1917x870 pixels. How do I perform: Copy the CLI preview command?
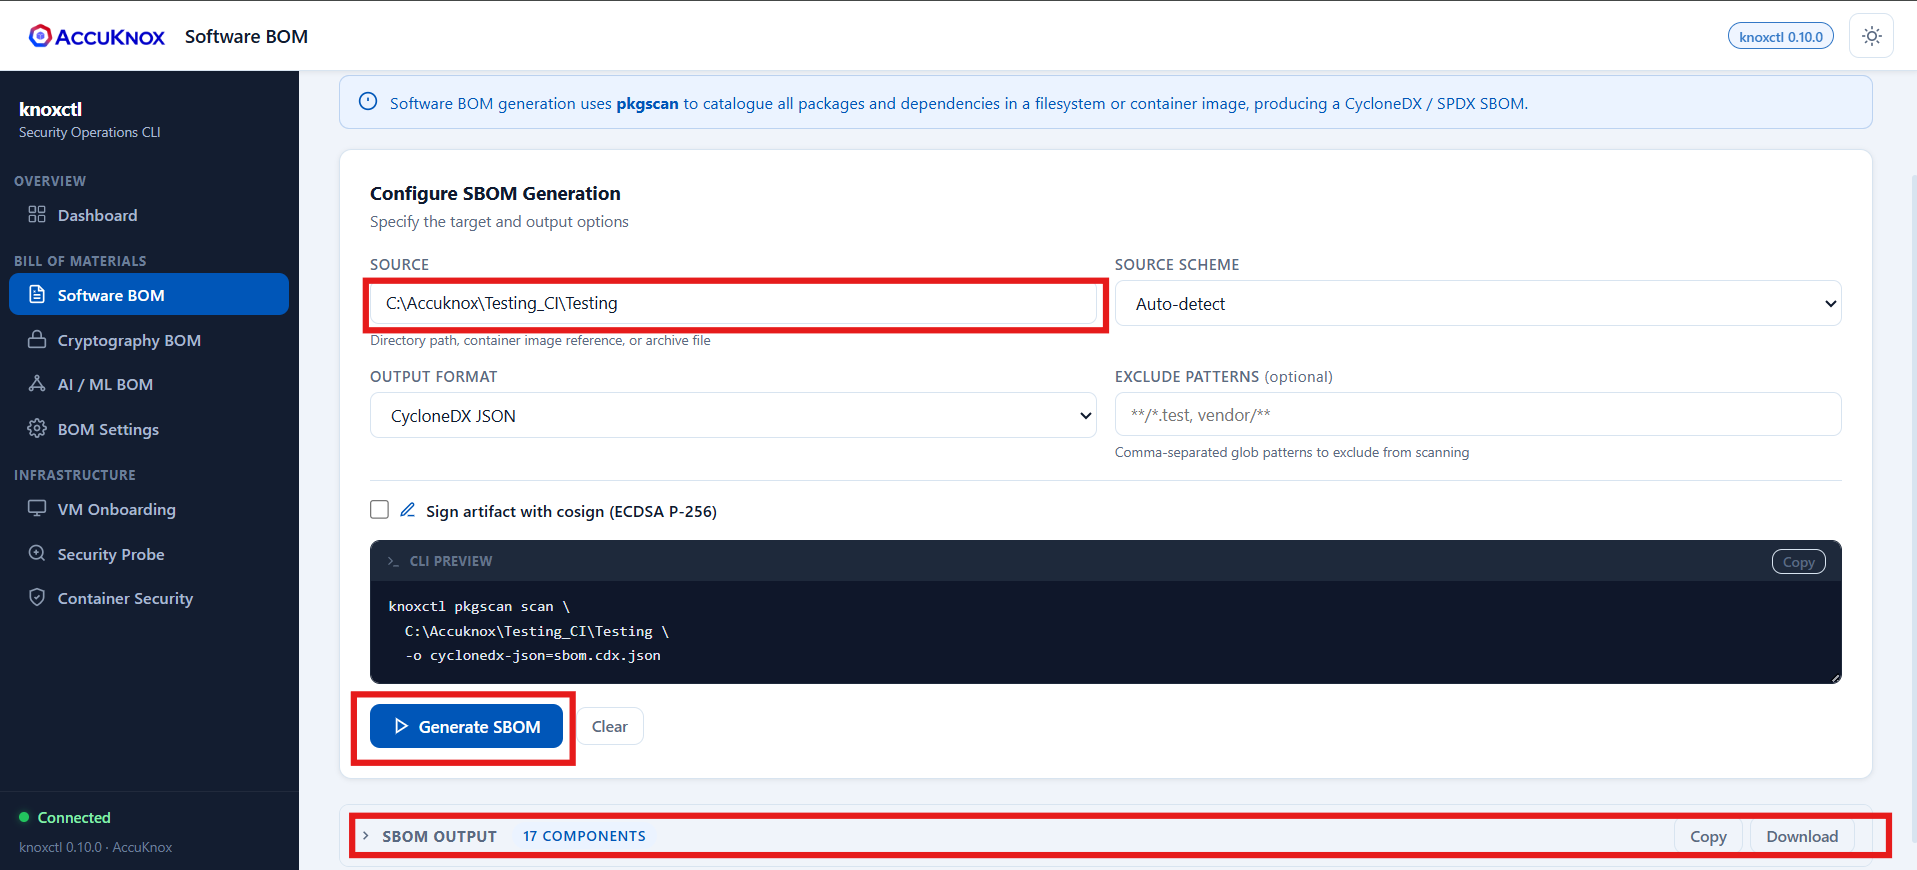pyautogui.click(x=1798, y=562)
